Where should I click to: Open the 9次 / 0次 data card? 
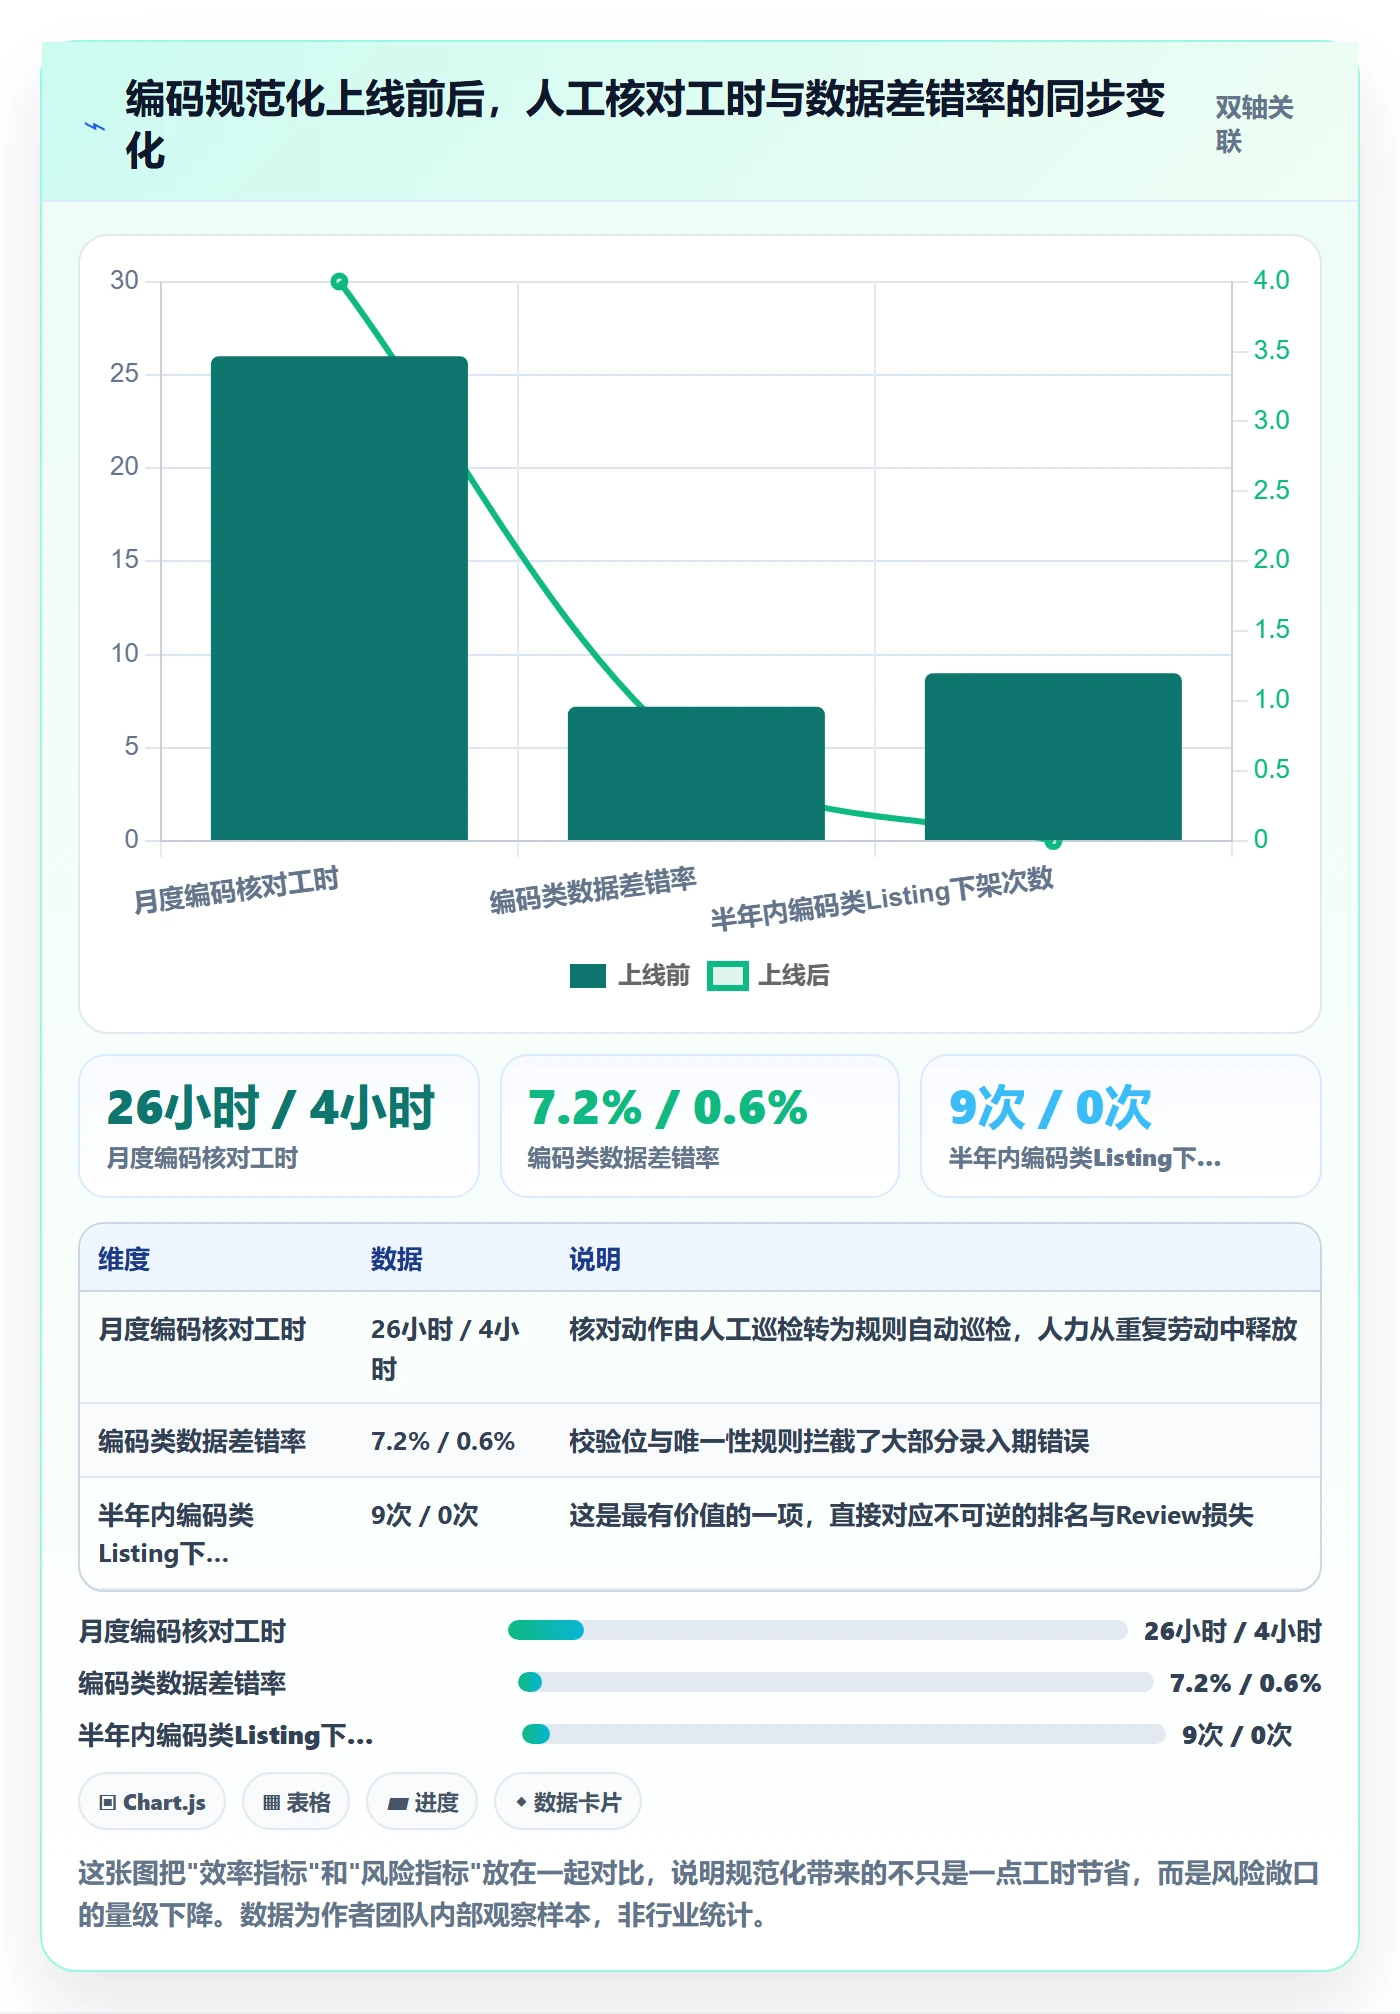[1121, 1126]
